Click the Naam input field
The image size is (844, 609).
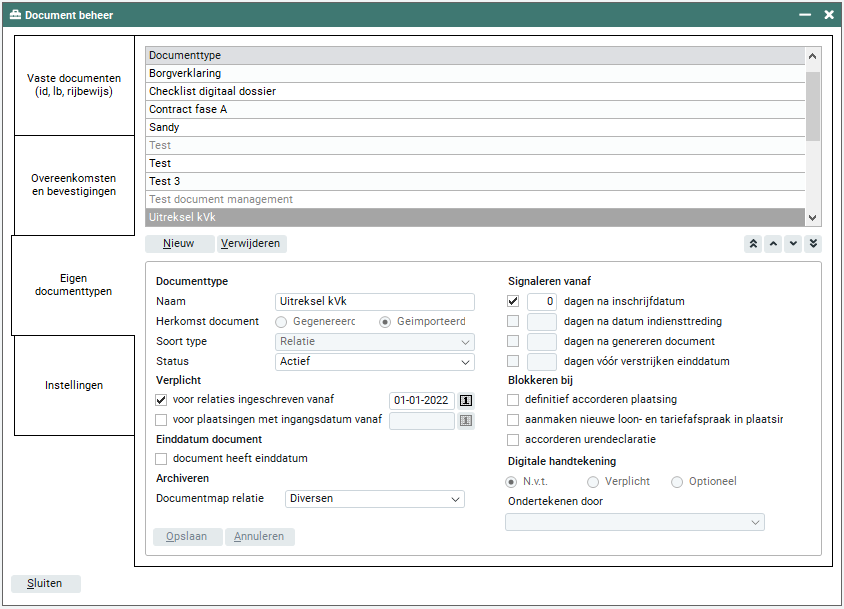(374, 302)
